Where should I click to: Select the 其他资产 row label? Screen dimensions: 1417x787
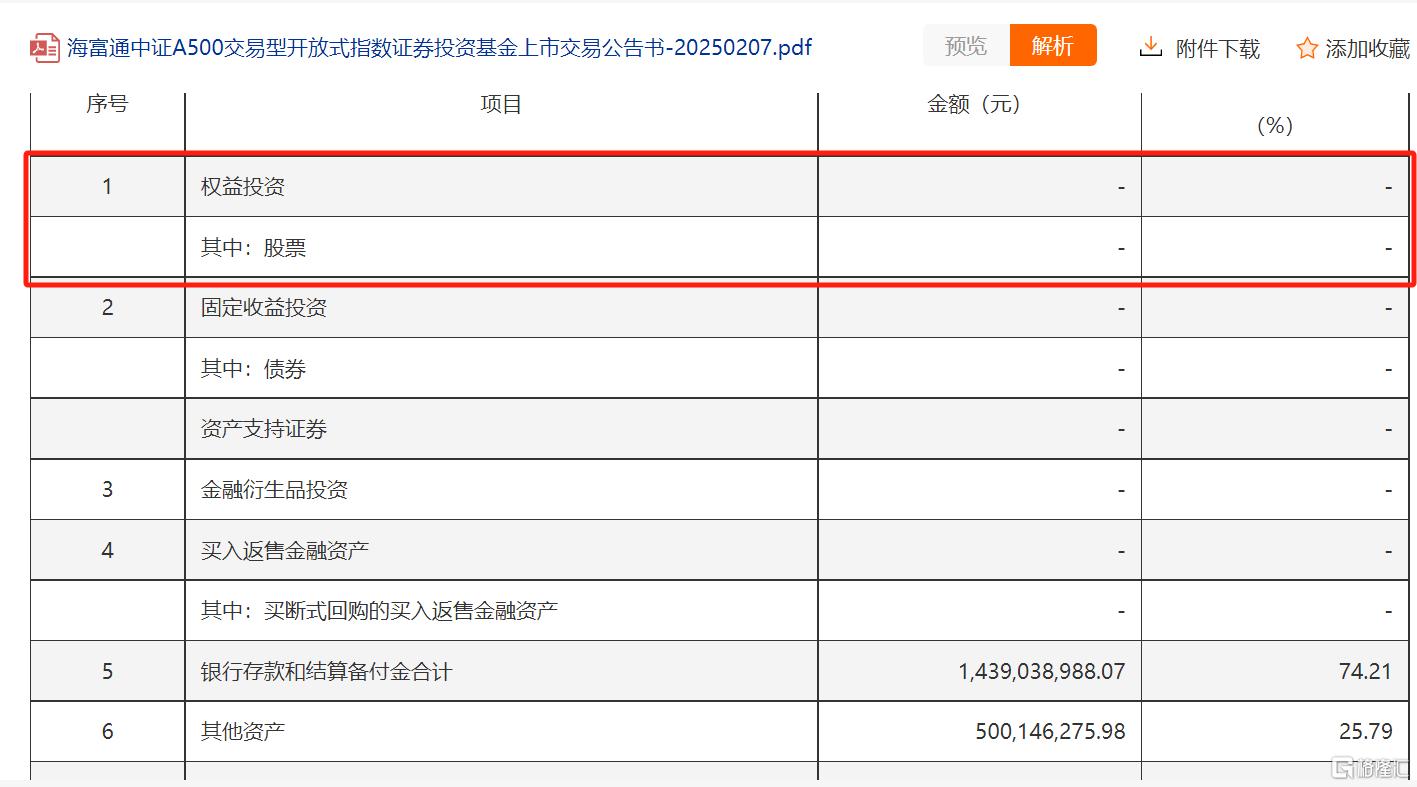(243, 732)
